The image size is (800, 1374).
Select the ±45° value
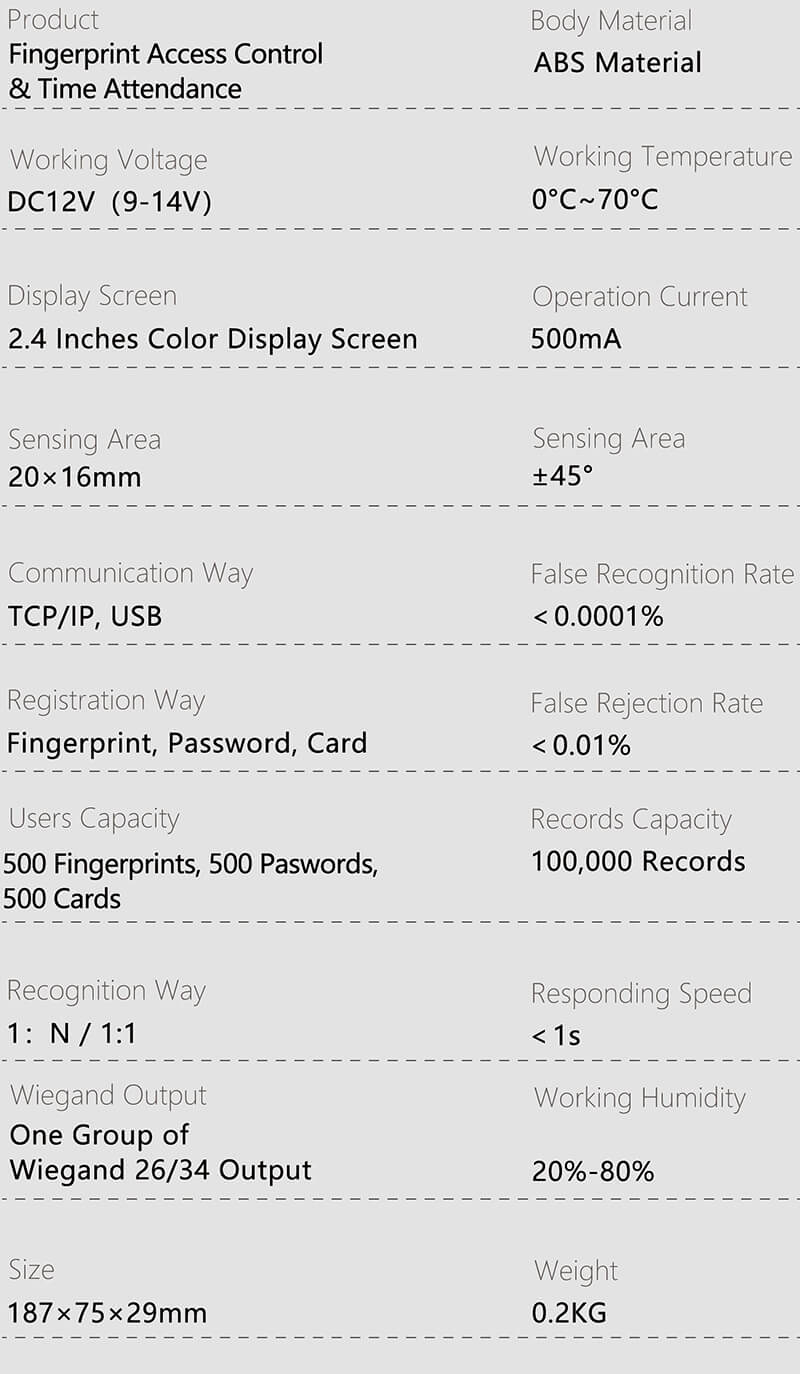(562, 475)
